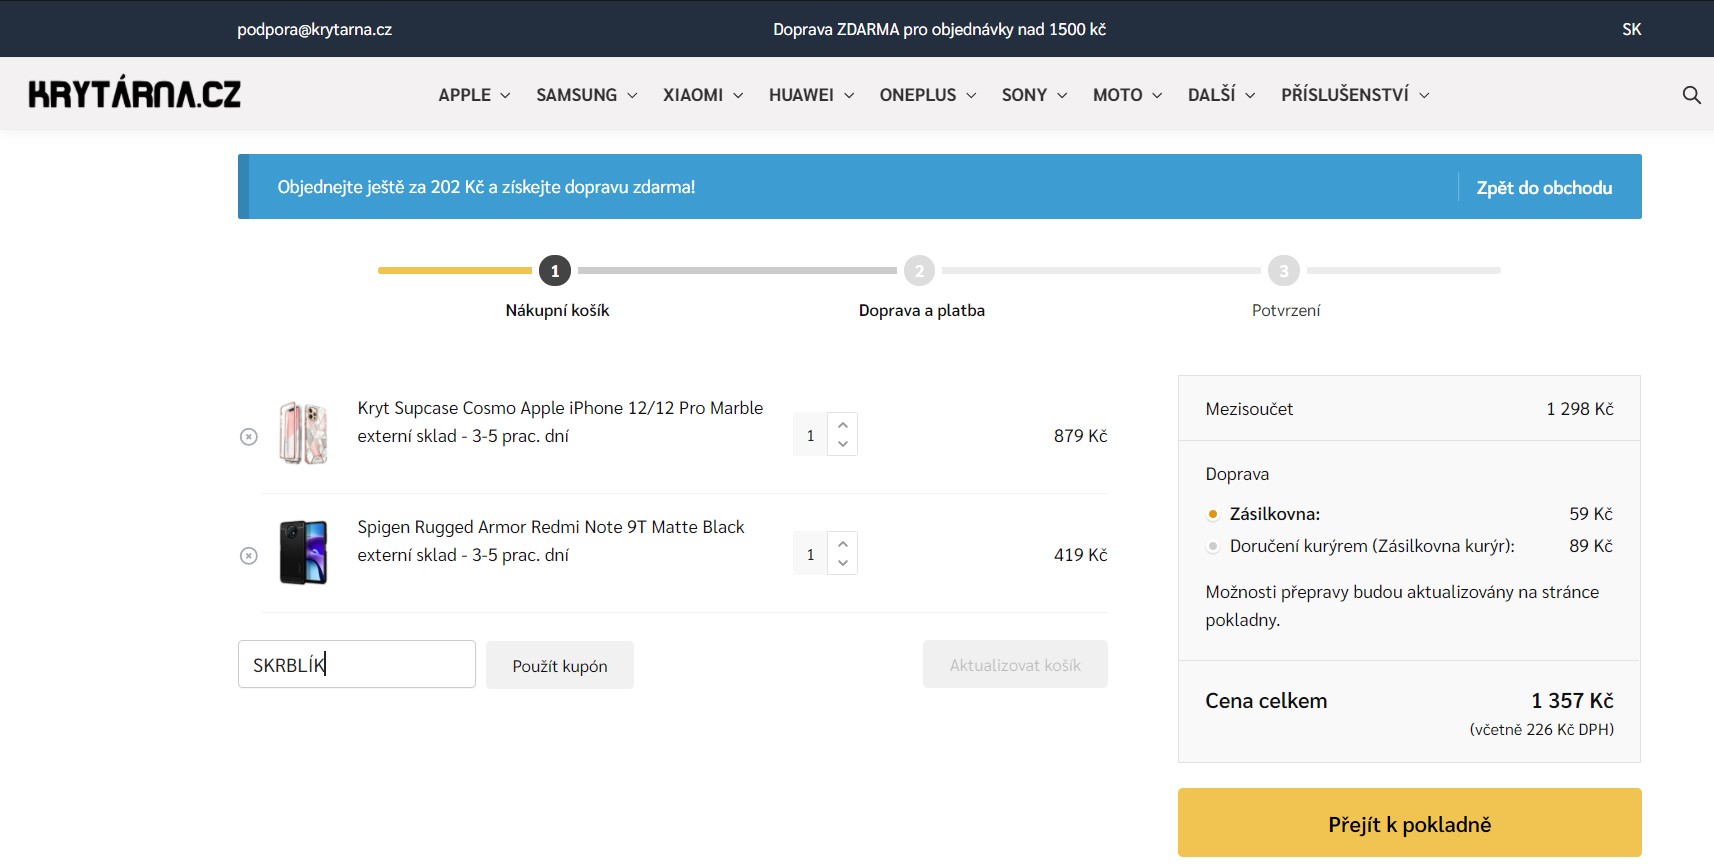Expand the XIAOMI menu
This screenshot has height=864, width=1714.
703,95
